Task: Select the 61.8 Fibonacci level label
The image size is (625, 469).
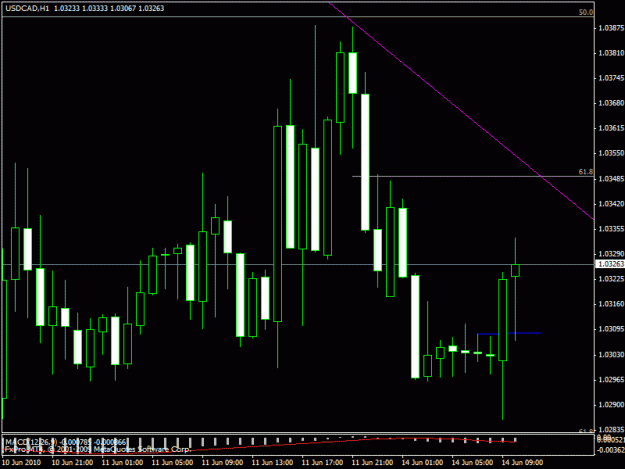Action: (585, 172)
